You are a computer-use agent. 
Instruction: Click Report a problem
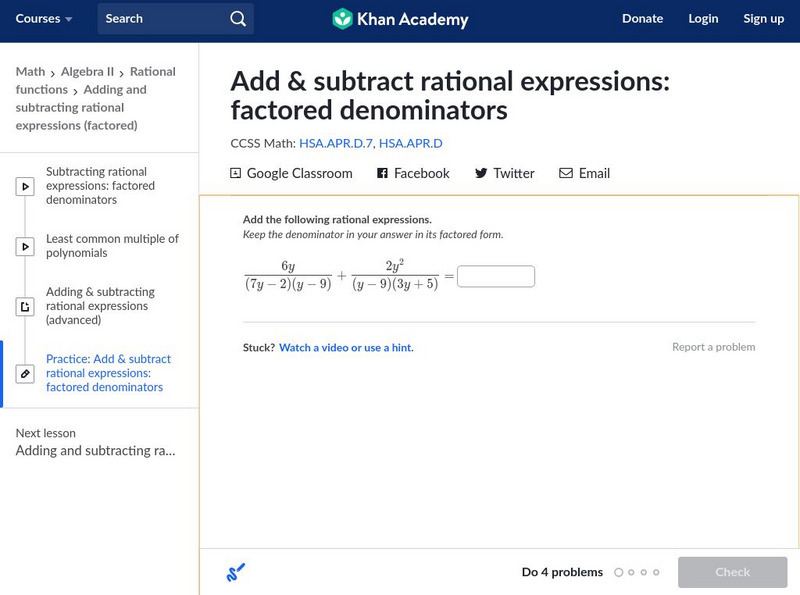coord(713,347)
